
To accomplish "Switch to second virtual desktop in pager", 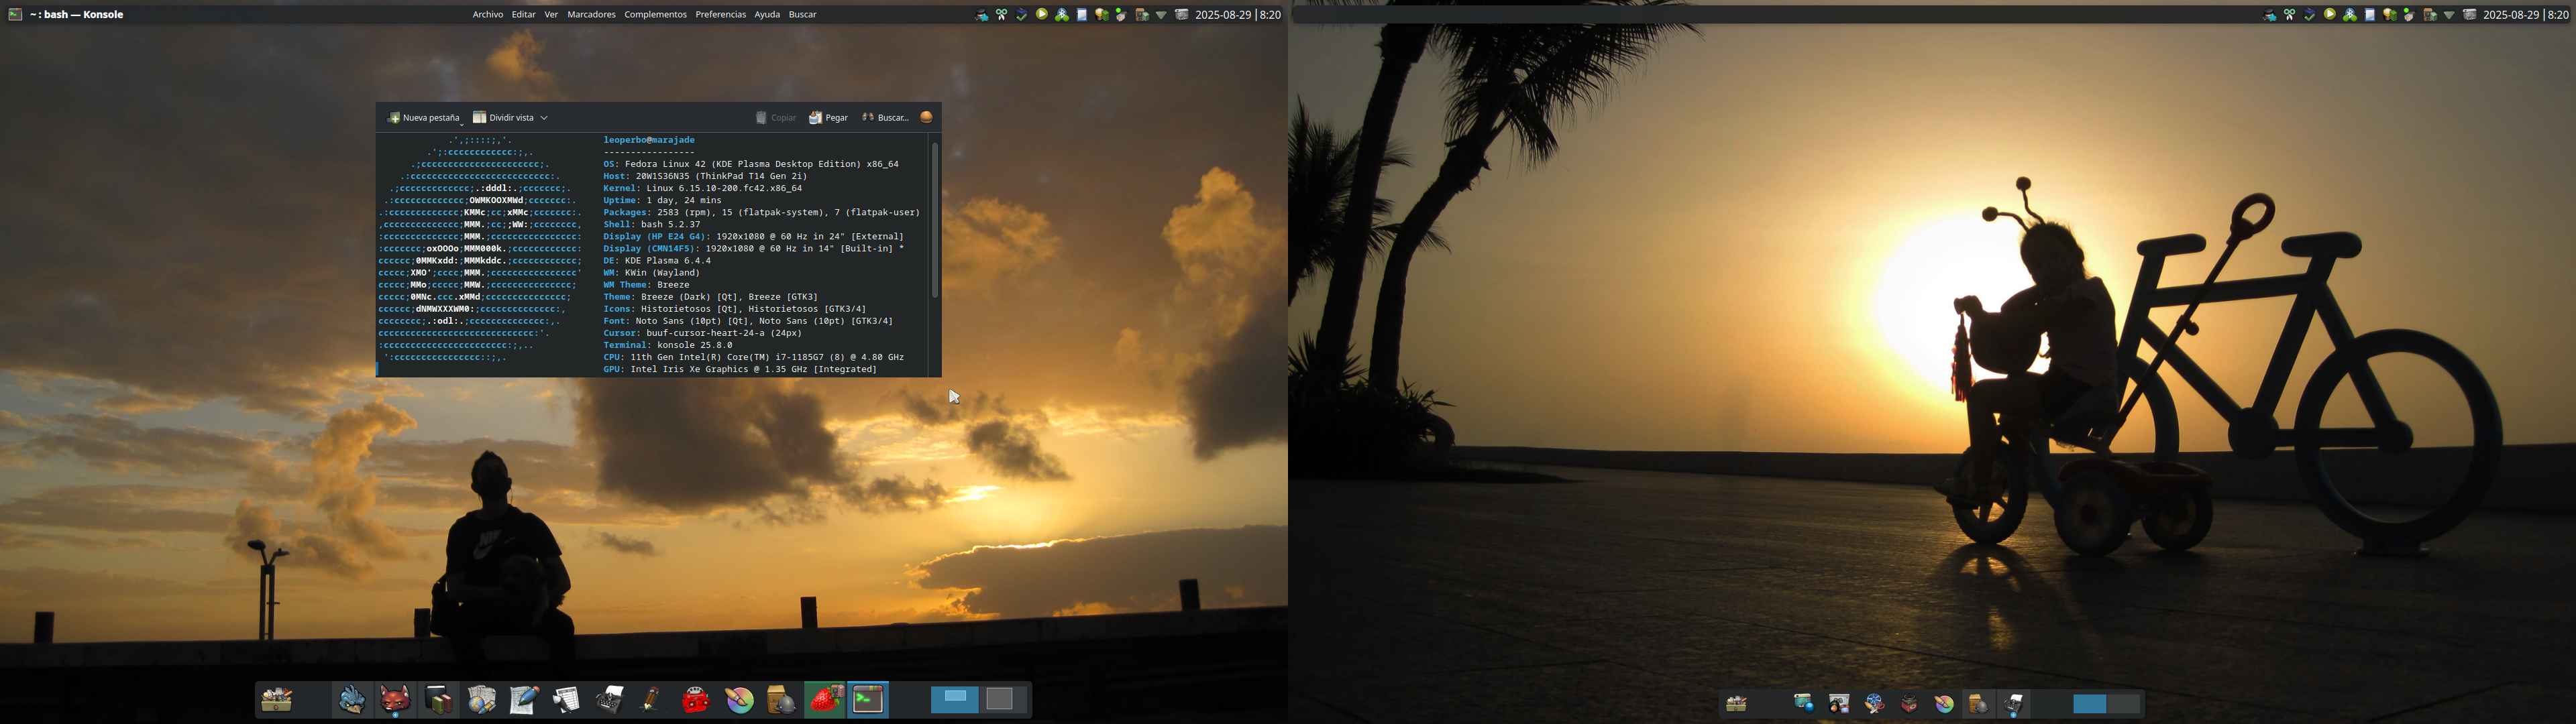I will point(999,699).
